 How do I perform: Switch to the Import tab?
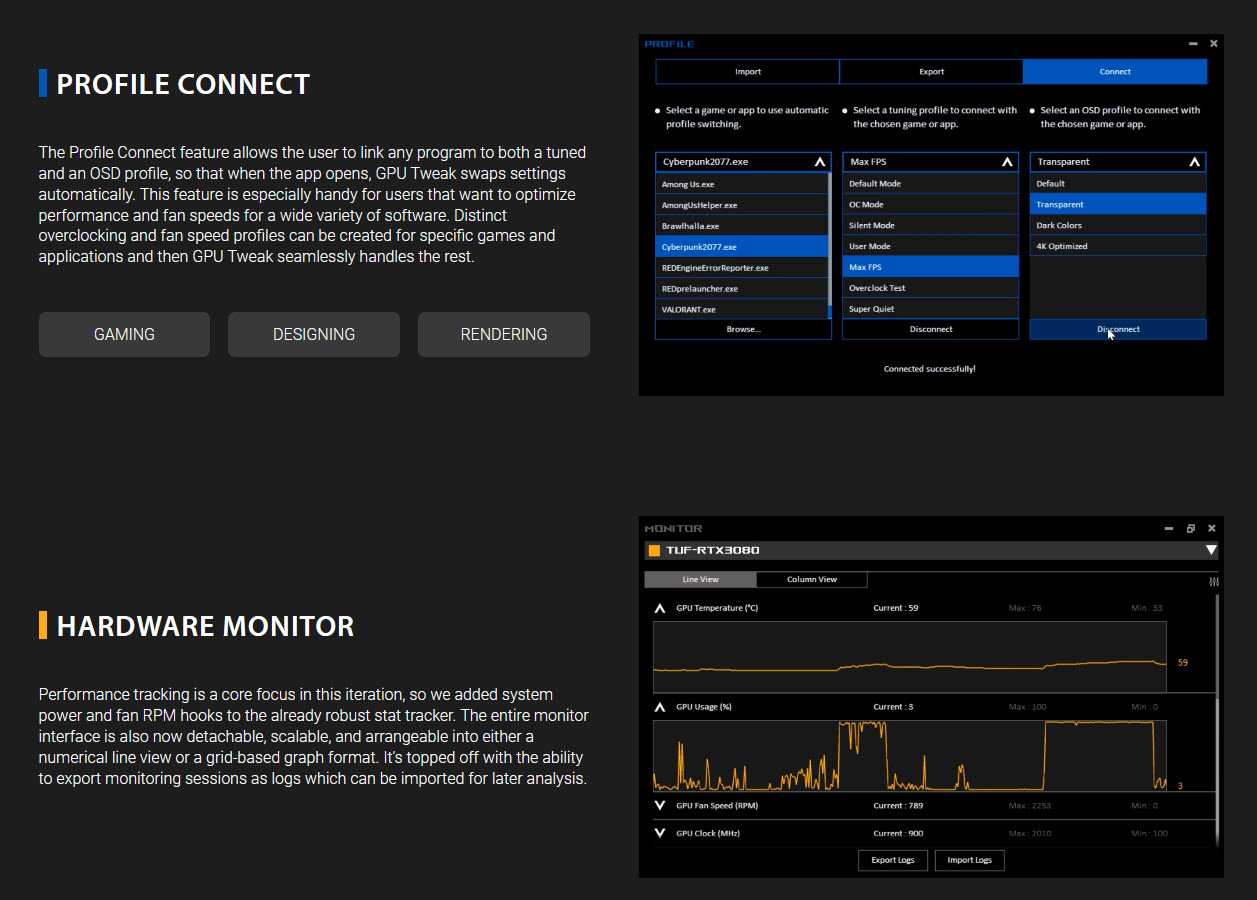click(x=747, y=71)
